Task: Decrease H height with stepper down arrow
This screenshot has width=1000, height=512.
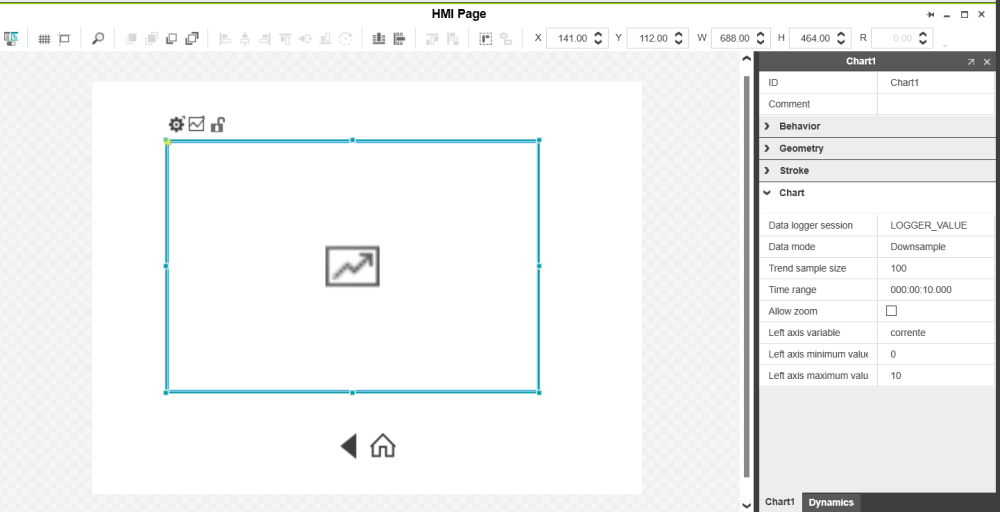Action: click(841, 43)
